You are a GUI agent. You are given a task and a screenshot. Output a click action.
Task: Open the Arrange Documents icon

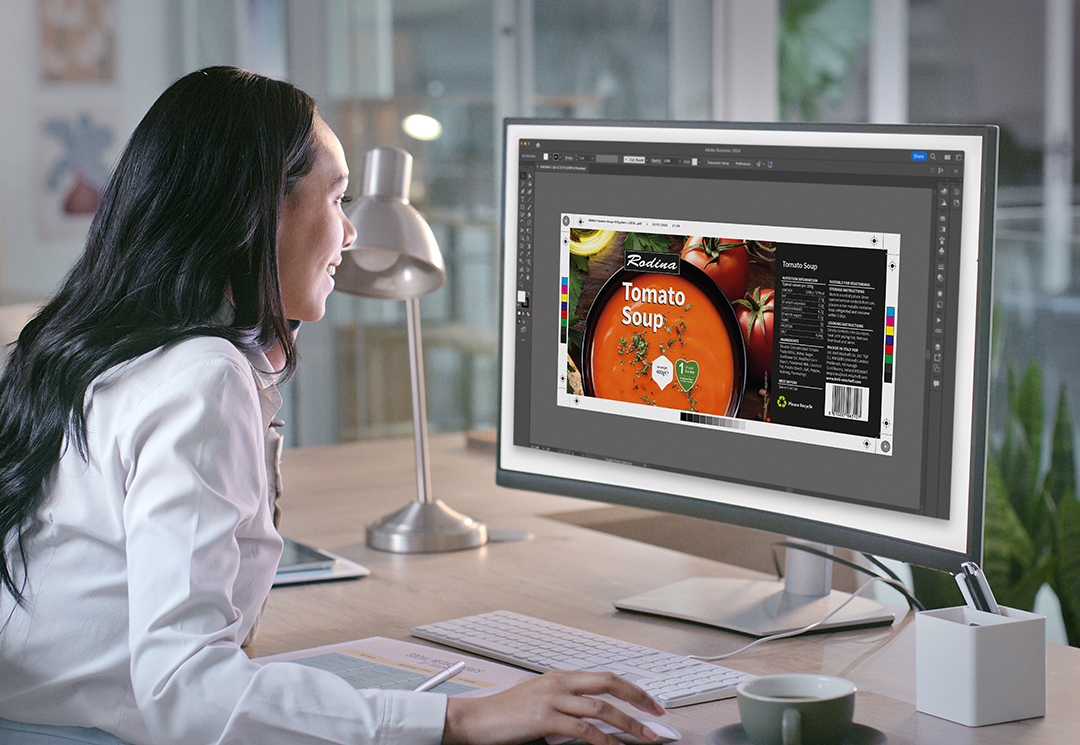pyautogui.click(x=945, y=157)
